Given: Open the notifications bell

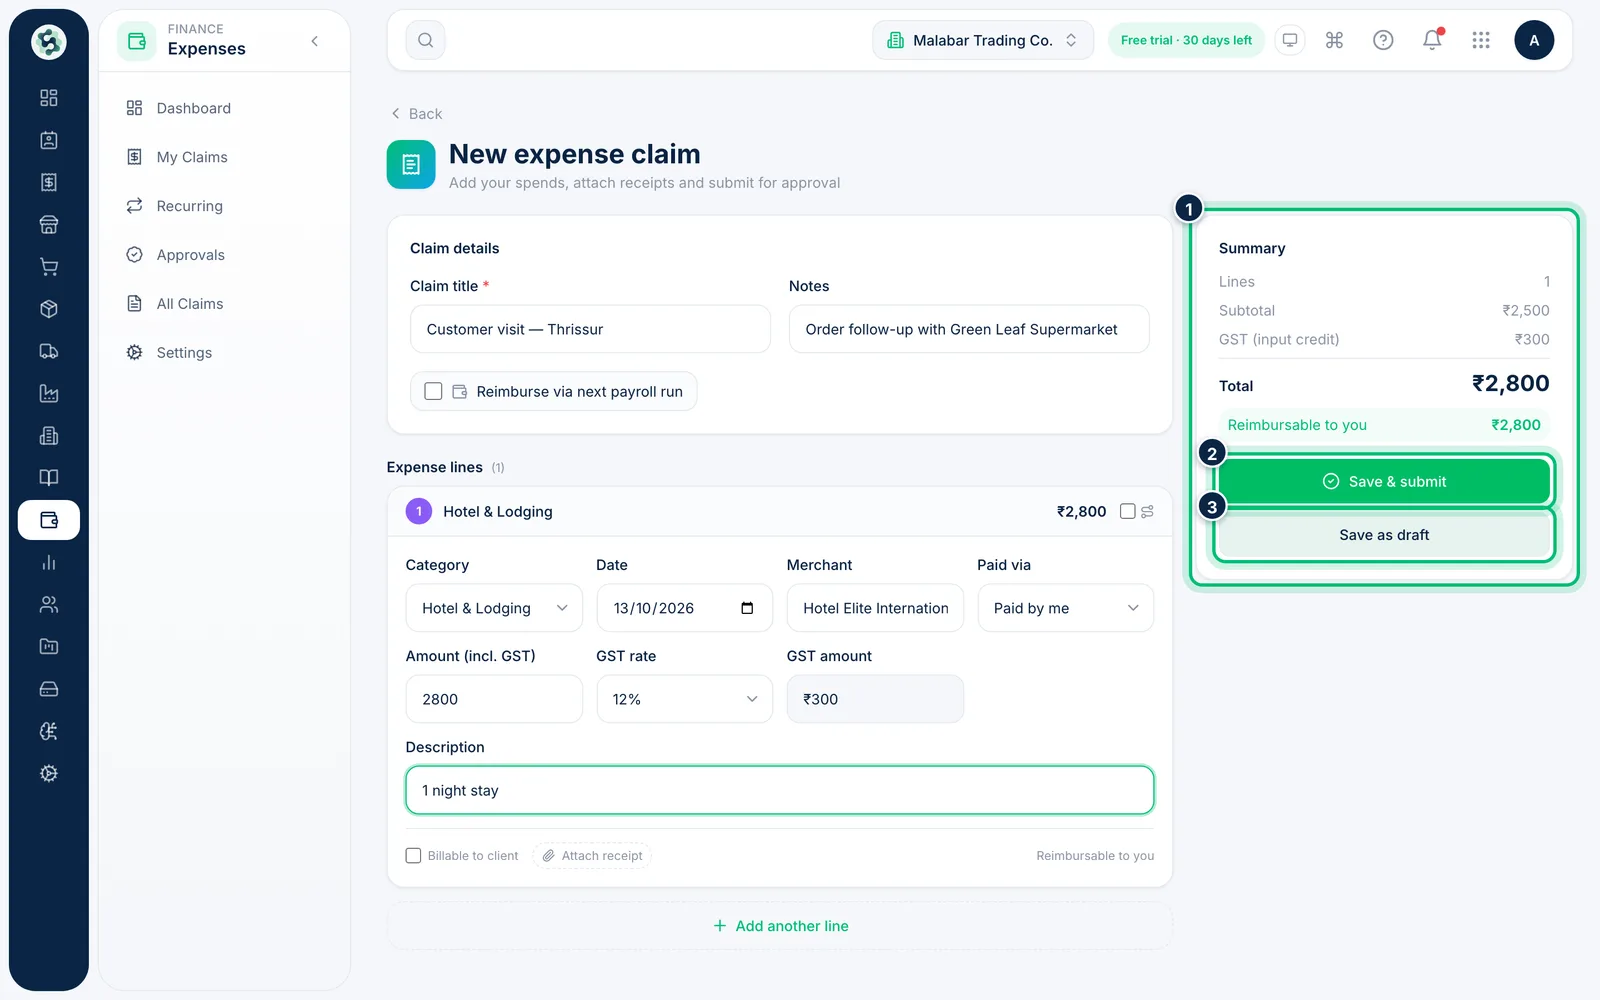Looking at the screenshot, I should [1432, 40].
